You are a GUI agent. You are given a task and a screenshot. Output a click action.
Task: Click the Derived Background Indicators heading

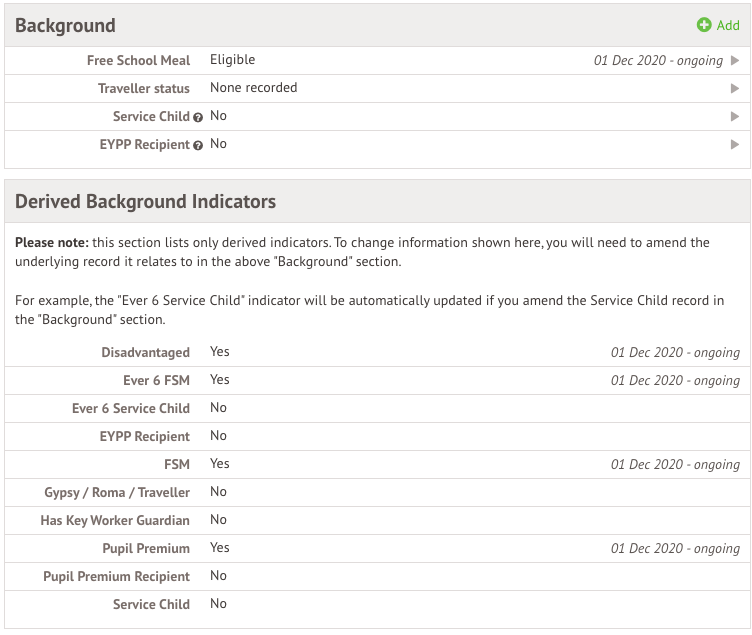[145, 201]
